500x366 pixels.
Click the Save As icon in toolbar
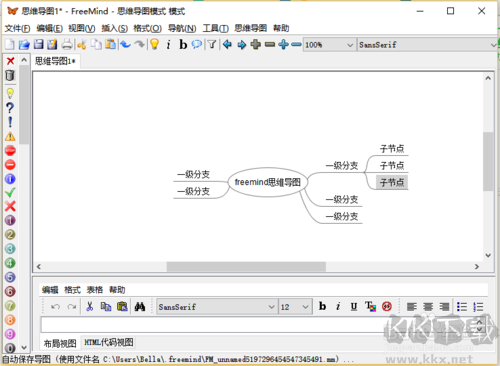pyautogui.click(x=52, y=44)
